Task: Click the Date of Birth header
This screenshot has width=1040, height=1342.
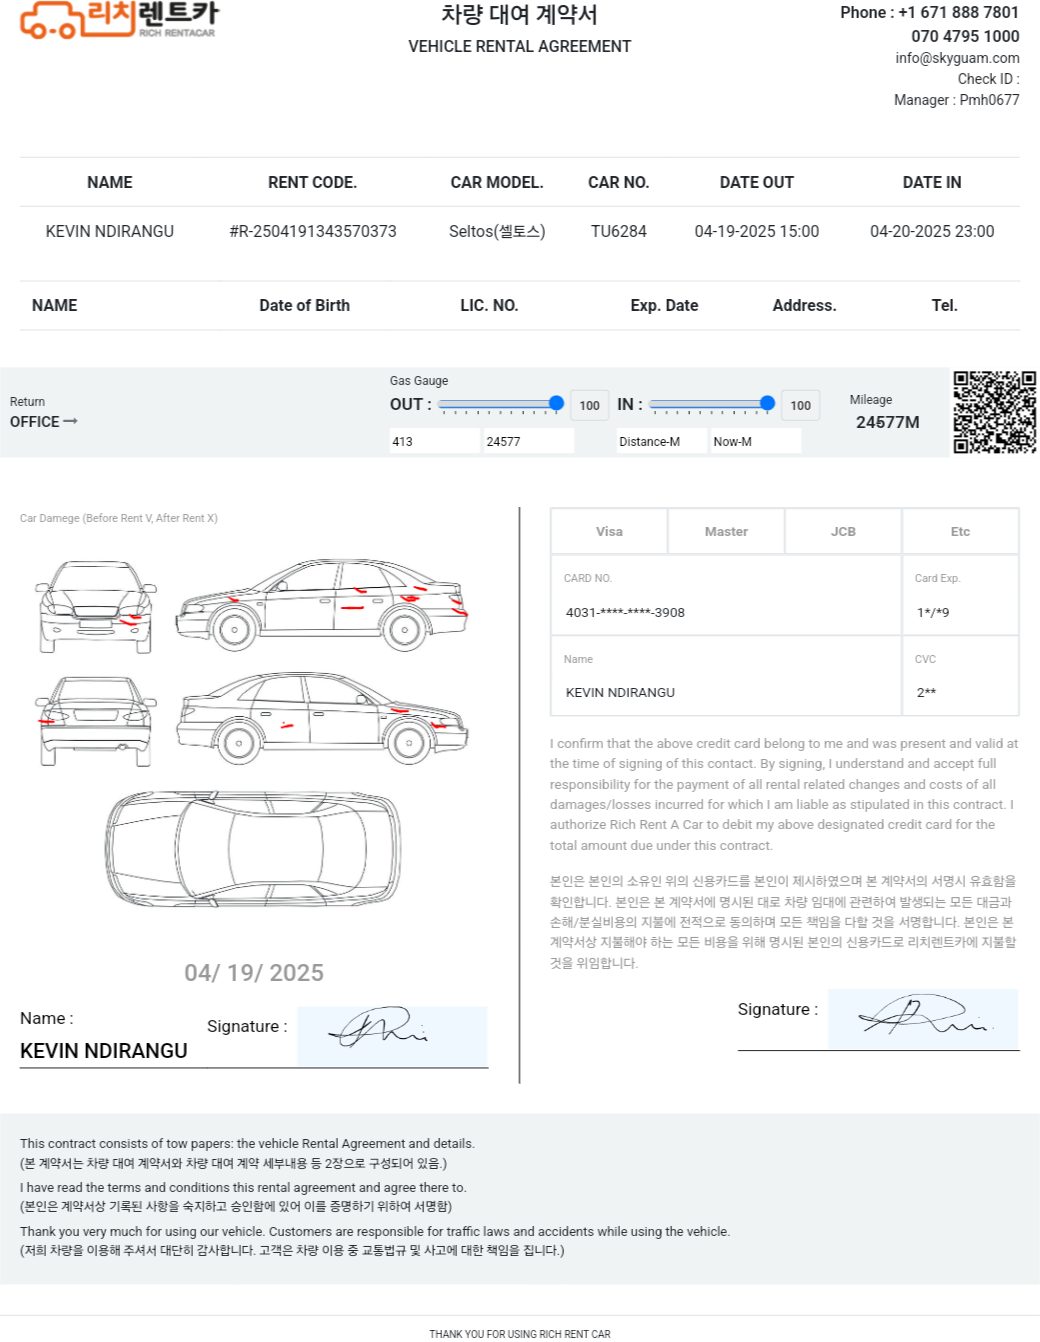Action: click(x=305, y=305)
